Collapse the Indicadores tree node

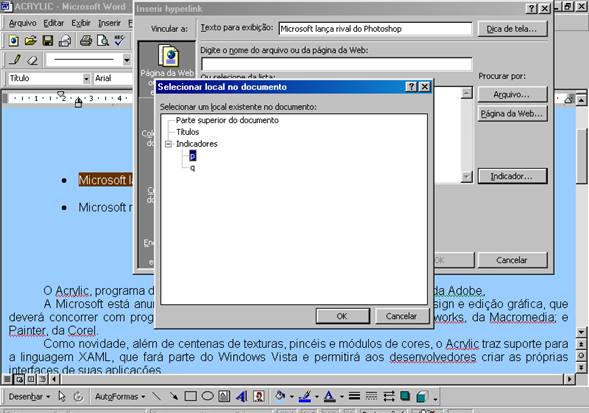[168, 144]
